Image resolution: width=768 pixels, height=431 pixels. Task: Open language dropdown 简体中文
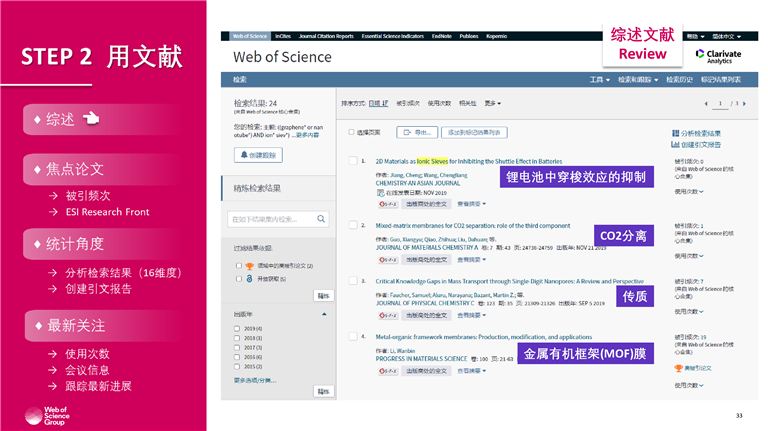tap(726, 36)
